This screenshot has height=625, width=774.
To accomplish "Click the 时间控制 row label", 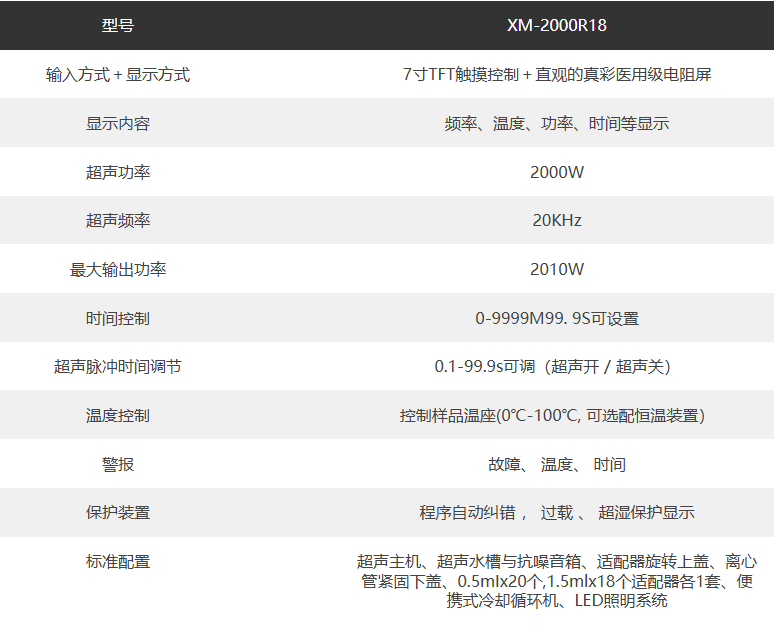I will click(x=117, y=319).
